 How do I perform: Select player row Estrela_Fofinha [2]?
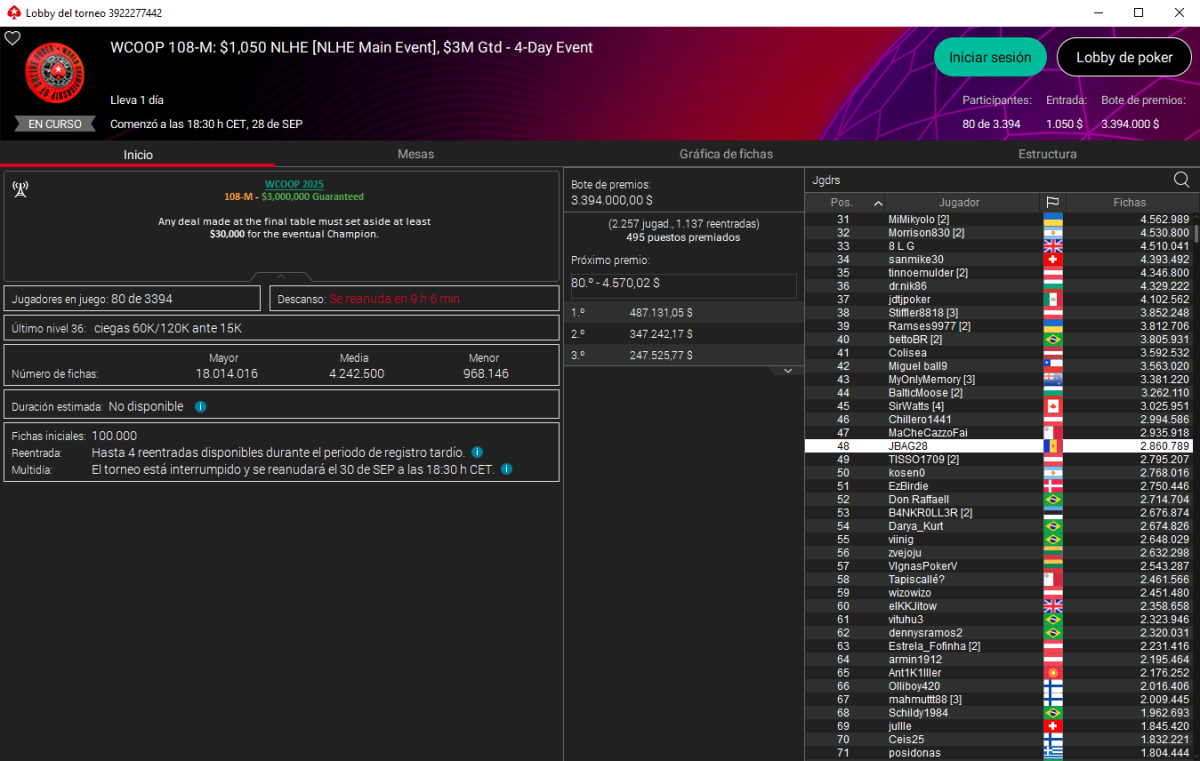[1000, 646]
